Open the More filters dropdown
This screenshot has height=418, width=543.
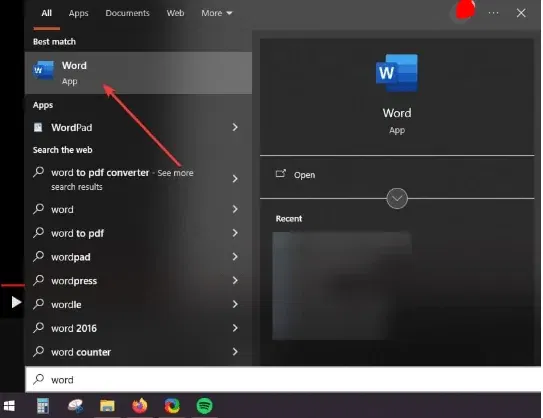click(x=217, y=13)
